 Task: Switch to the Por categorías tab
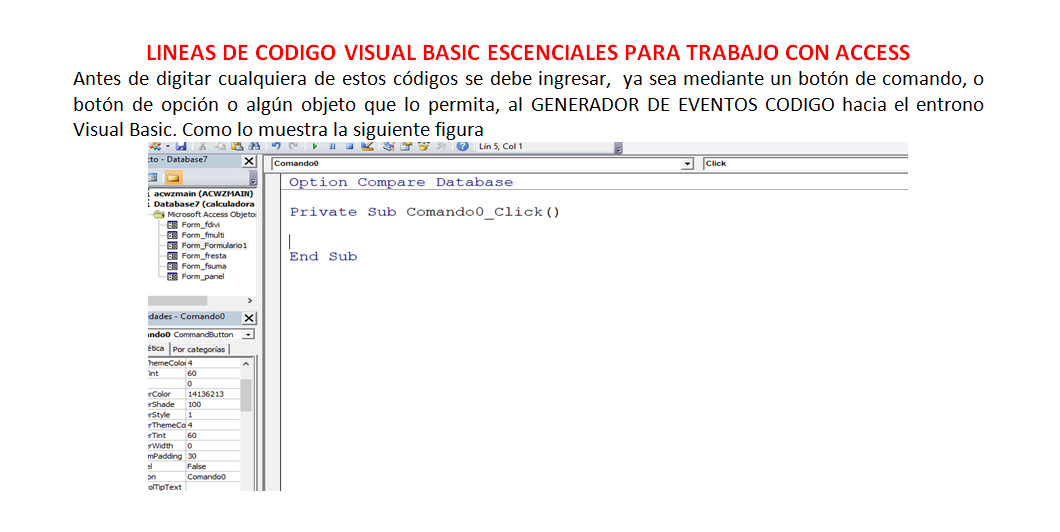pos(199,349)
